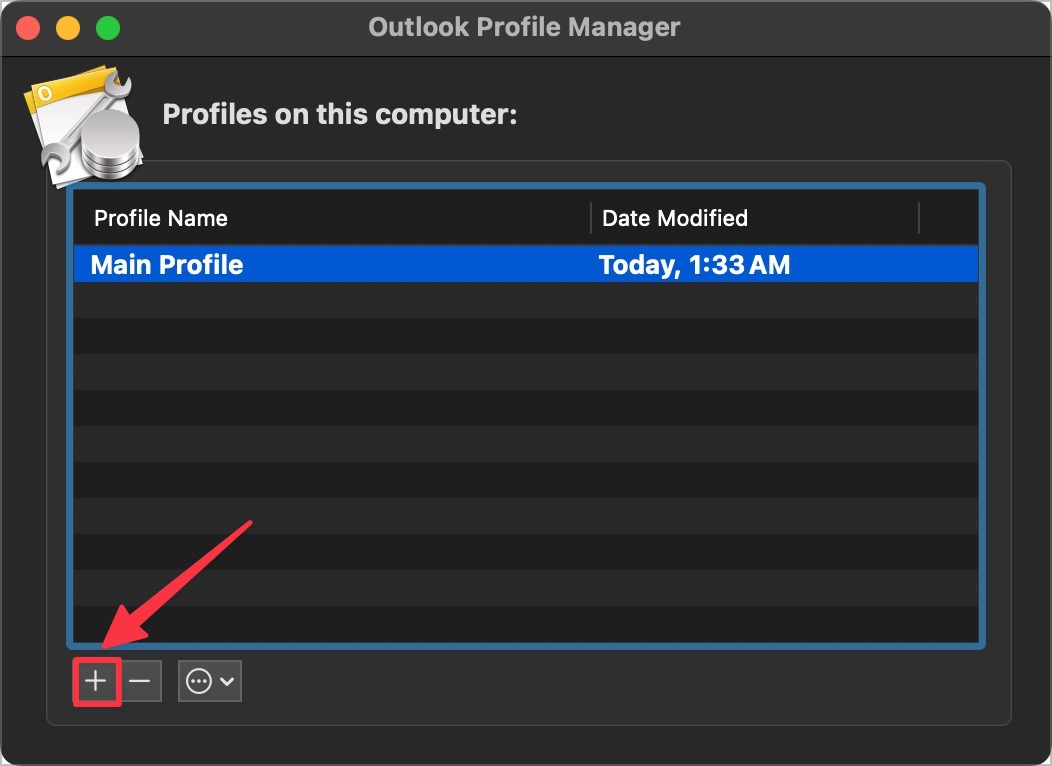Click the Profile Name column header
1052x766 pixels.
tap(160, 217)
